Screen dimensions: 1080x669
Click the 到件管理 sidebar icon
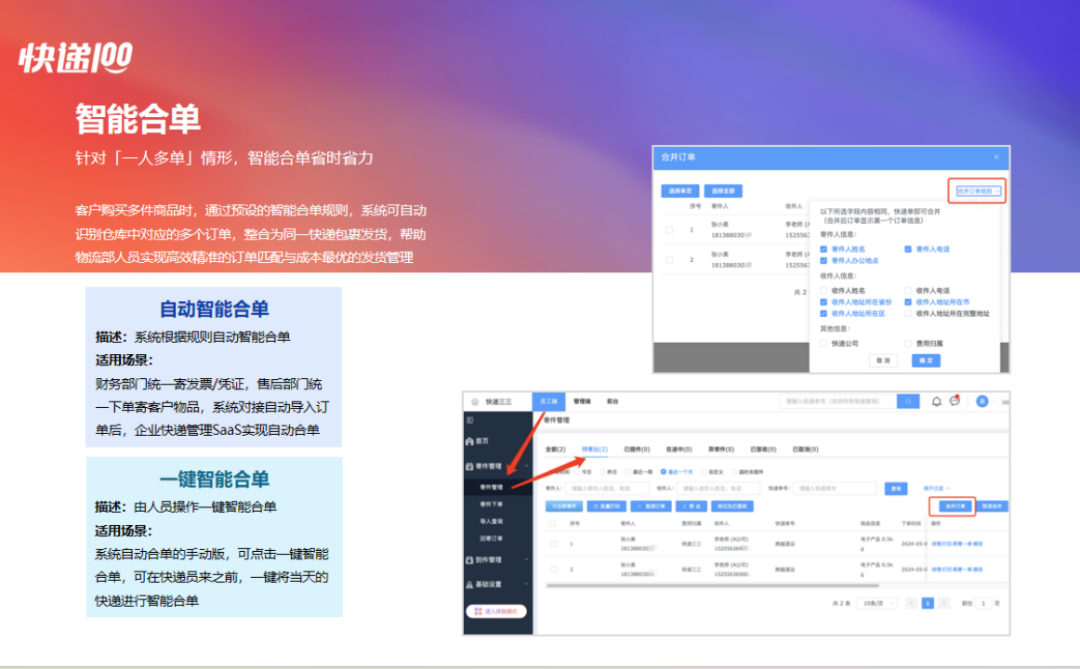pyautogui.click(x=470, y=560)
